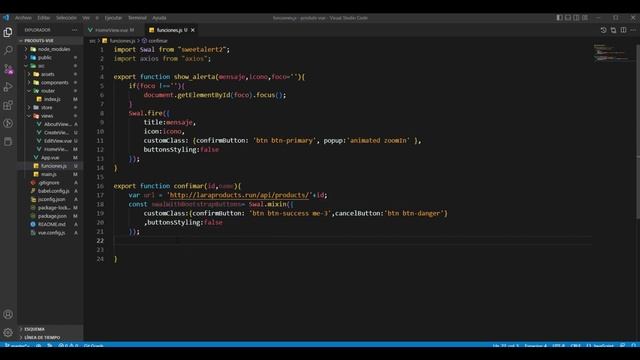Click the notifications bell in status bar

pyautogui.click(x=633, y=346)
